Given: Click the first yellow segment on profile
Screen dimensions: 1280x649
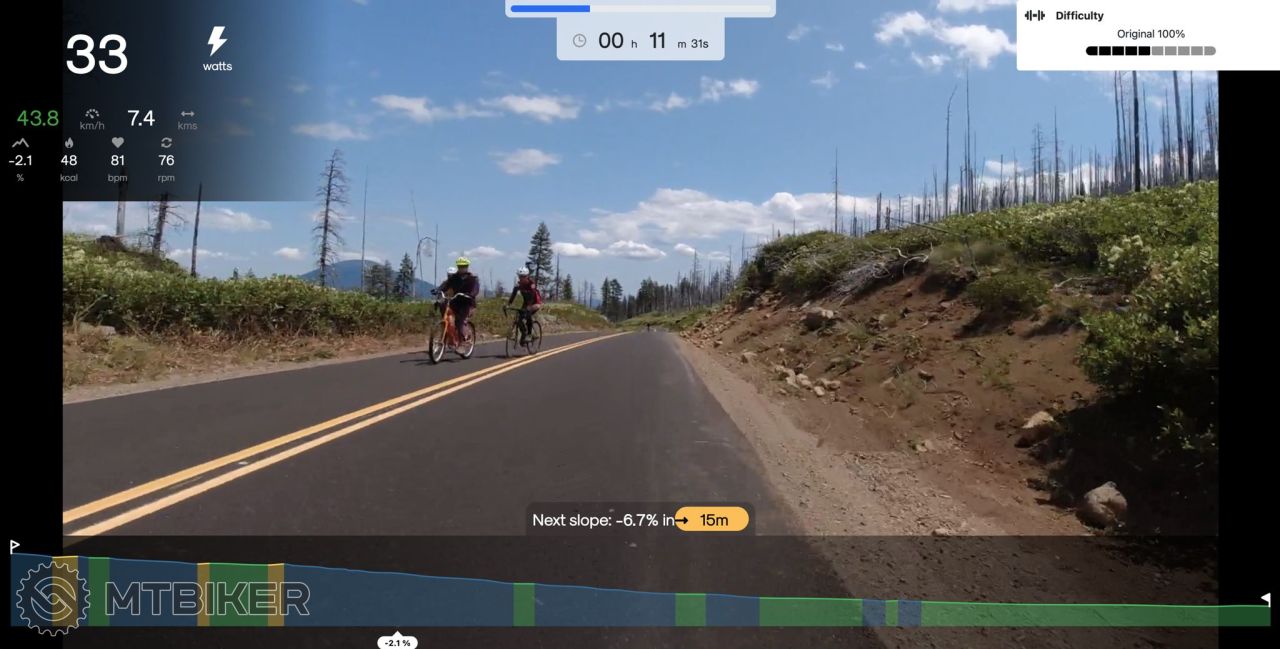Looking at the screenshot, I should pyautogui.click(x=66, y=591).
